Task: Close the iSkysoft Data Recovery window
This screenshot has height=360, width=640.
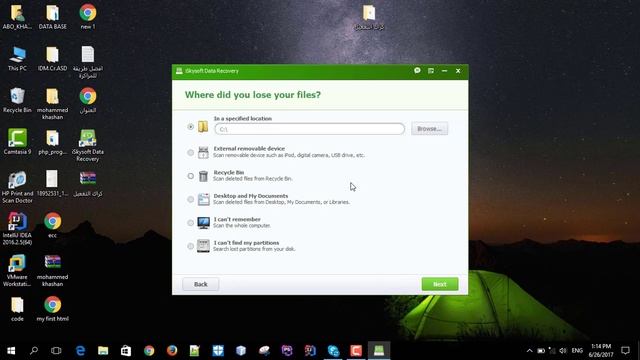Action: point(458,71)
